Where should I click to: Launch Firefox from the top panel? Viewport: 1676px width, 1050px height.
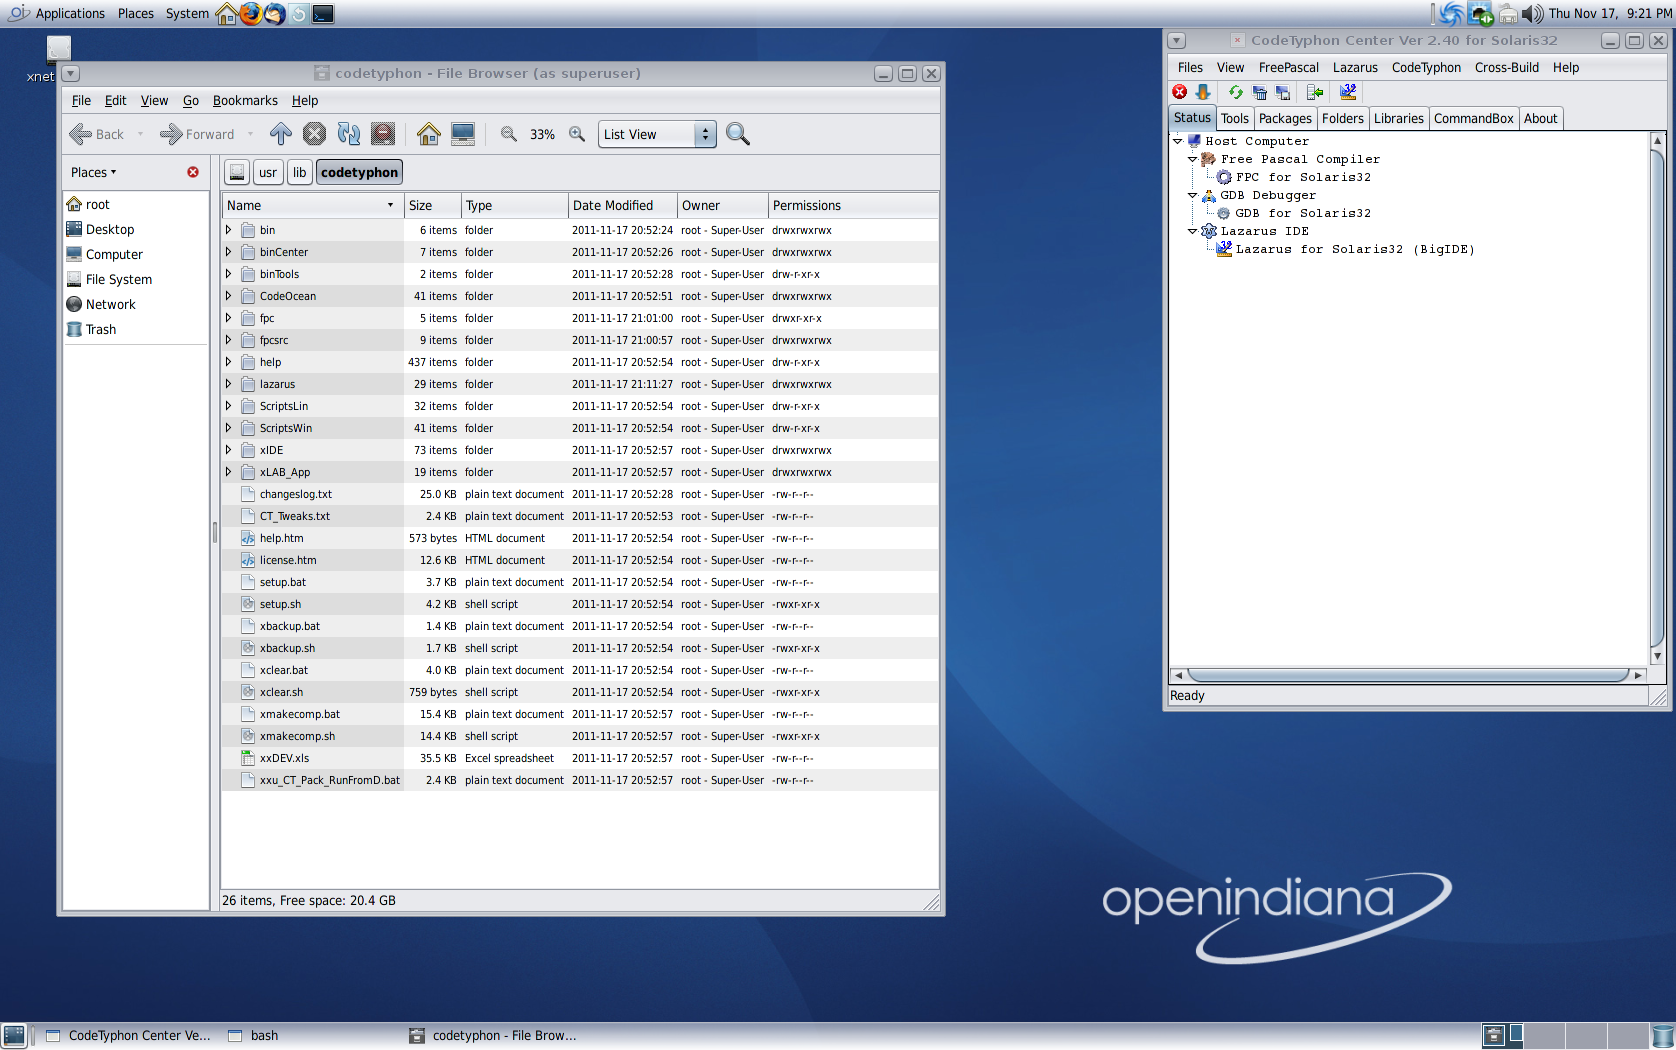[250, 13]
